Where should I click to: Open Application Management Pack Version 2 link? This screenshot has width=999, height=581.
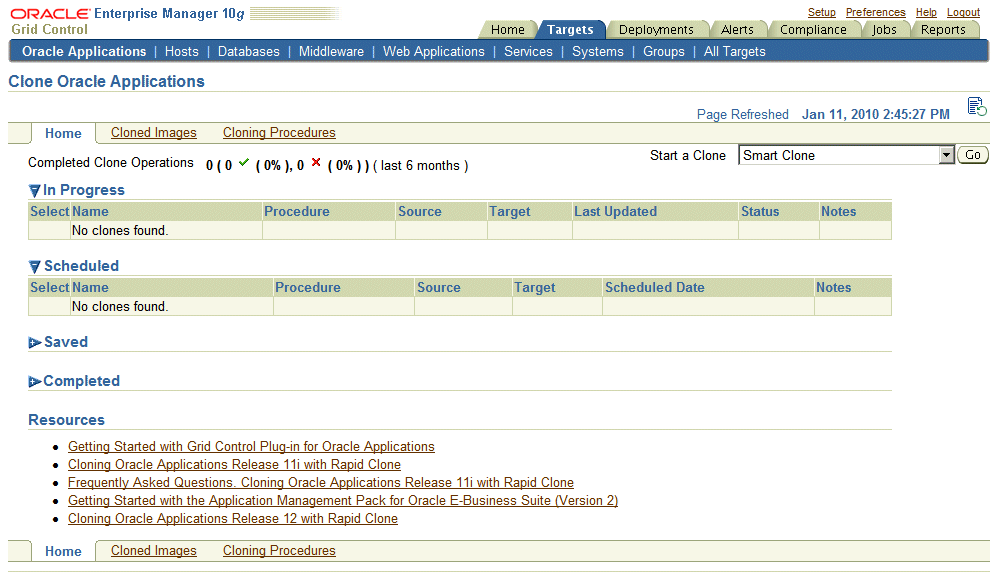click(343, 501)
